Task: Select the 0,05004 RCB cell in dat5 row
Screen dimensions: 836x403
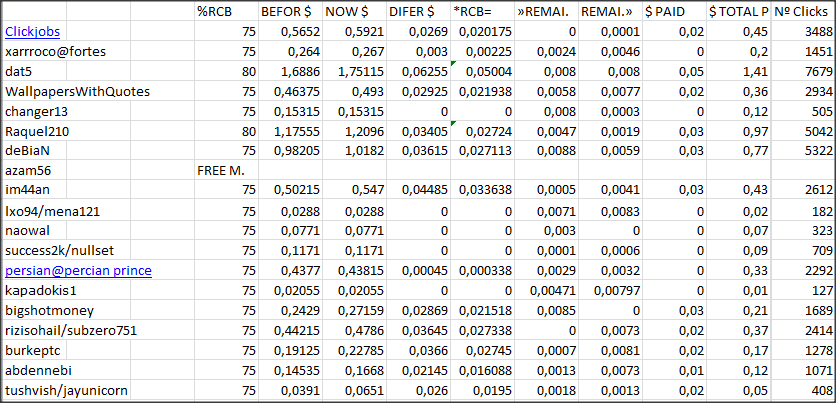Action: pos(482,72)
